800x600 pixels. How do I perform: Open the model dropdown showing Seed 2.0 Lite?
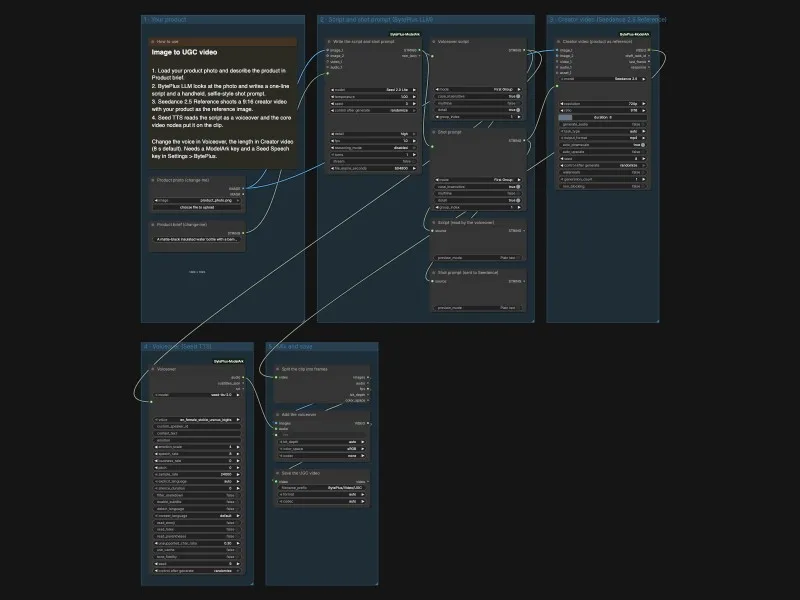pos(373,90)
